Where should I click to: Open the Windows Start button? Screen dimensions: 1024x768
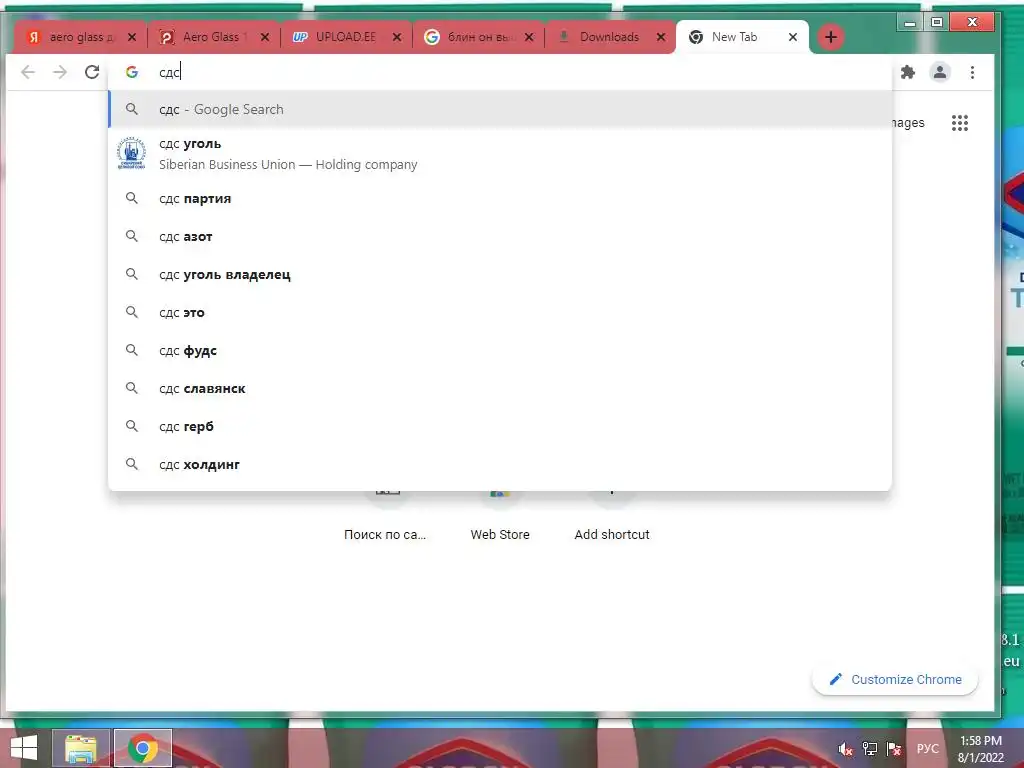[24, 748]
